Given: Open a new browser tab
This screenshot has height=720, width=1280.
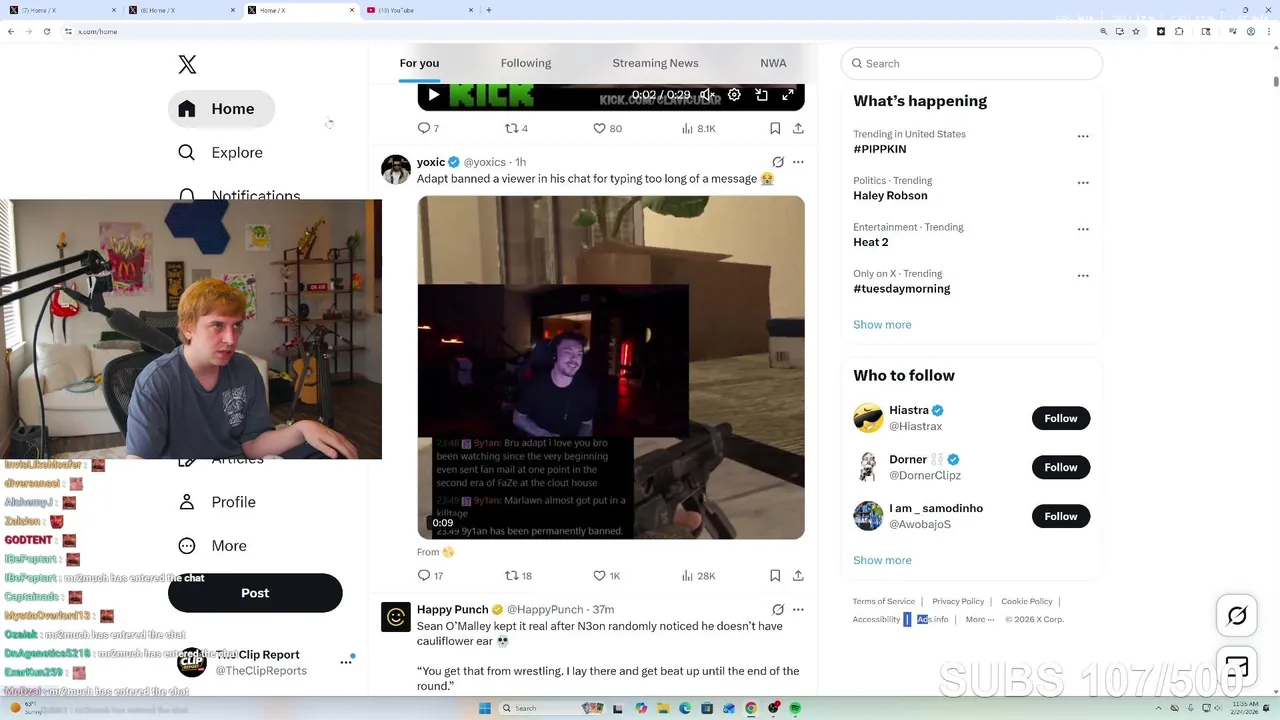Looking at the screenshot, I should [489, 10].
